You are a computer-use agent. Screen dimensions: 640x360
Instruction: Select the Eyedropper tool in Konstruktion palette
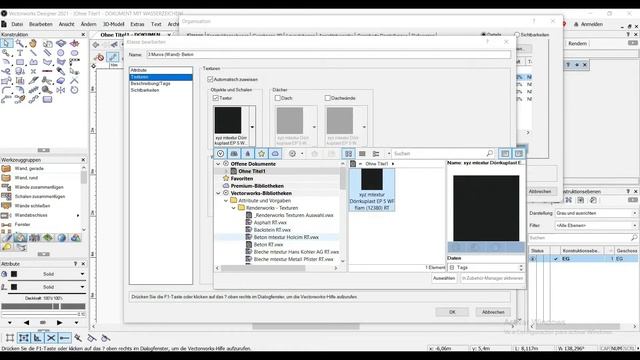coord(61,71)
